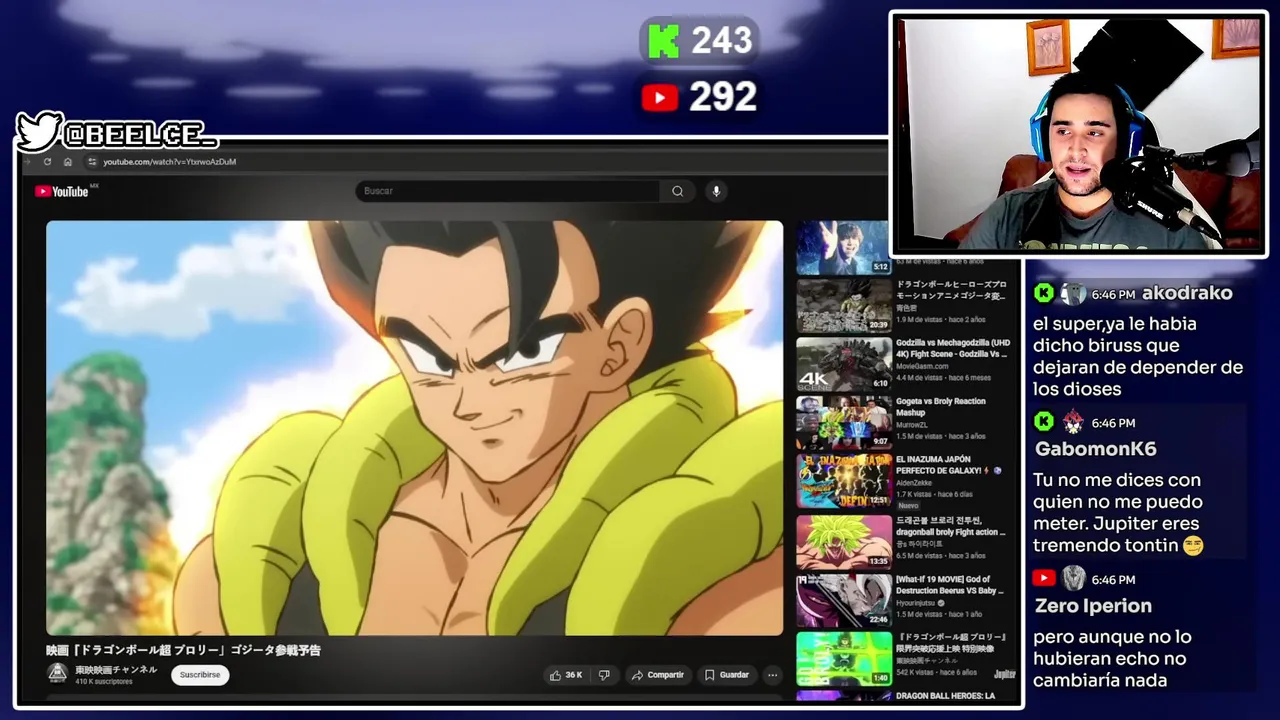Click the Kick badge beside akodrako

(1044, 293)
